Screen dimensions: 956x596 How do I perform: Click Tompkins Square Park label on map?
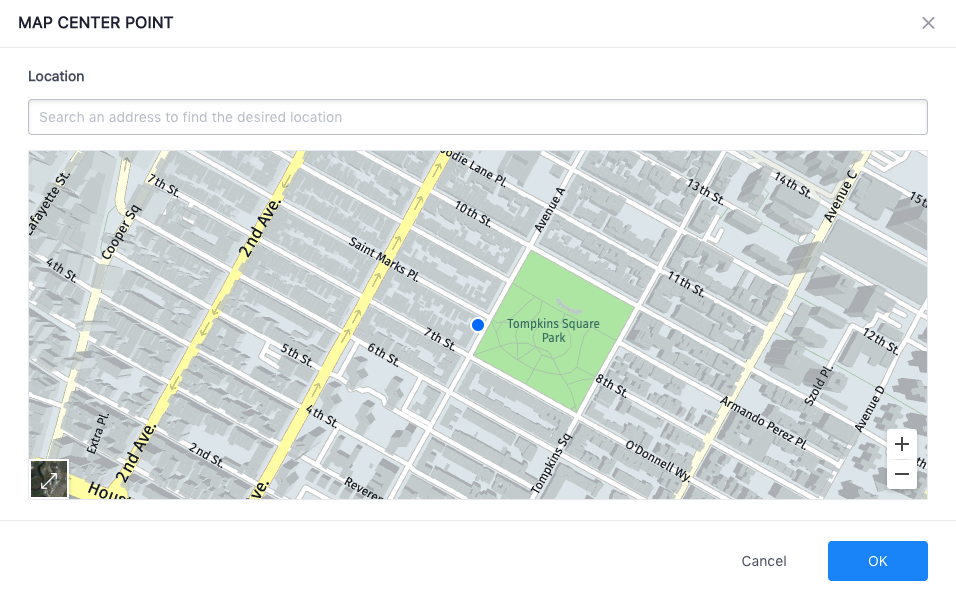pos(553,331)
